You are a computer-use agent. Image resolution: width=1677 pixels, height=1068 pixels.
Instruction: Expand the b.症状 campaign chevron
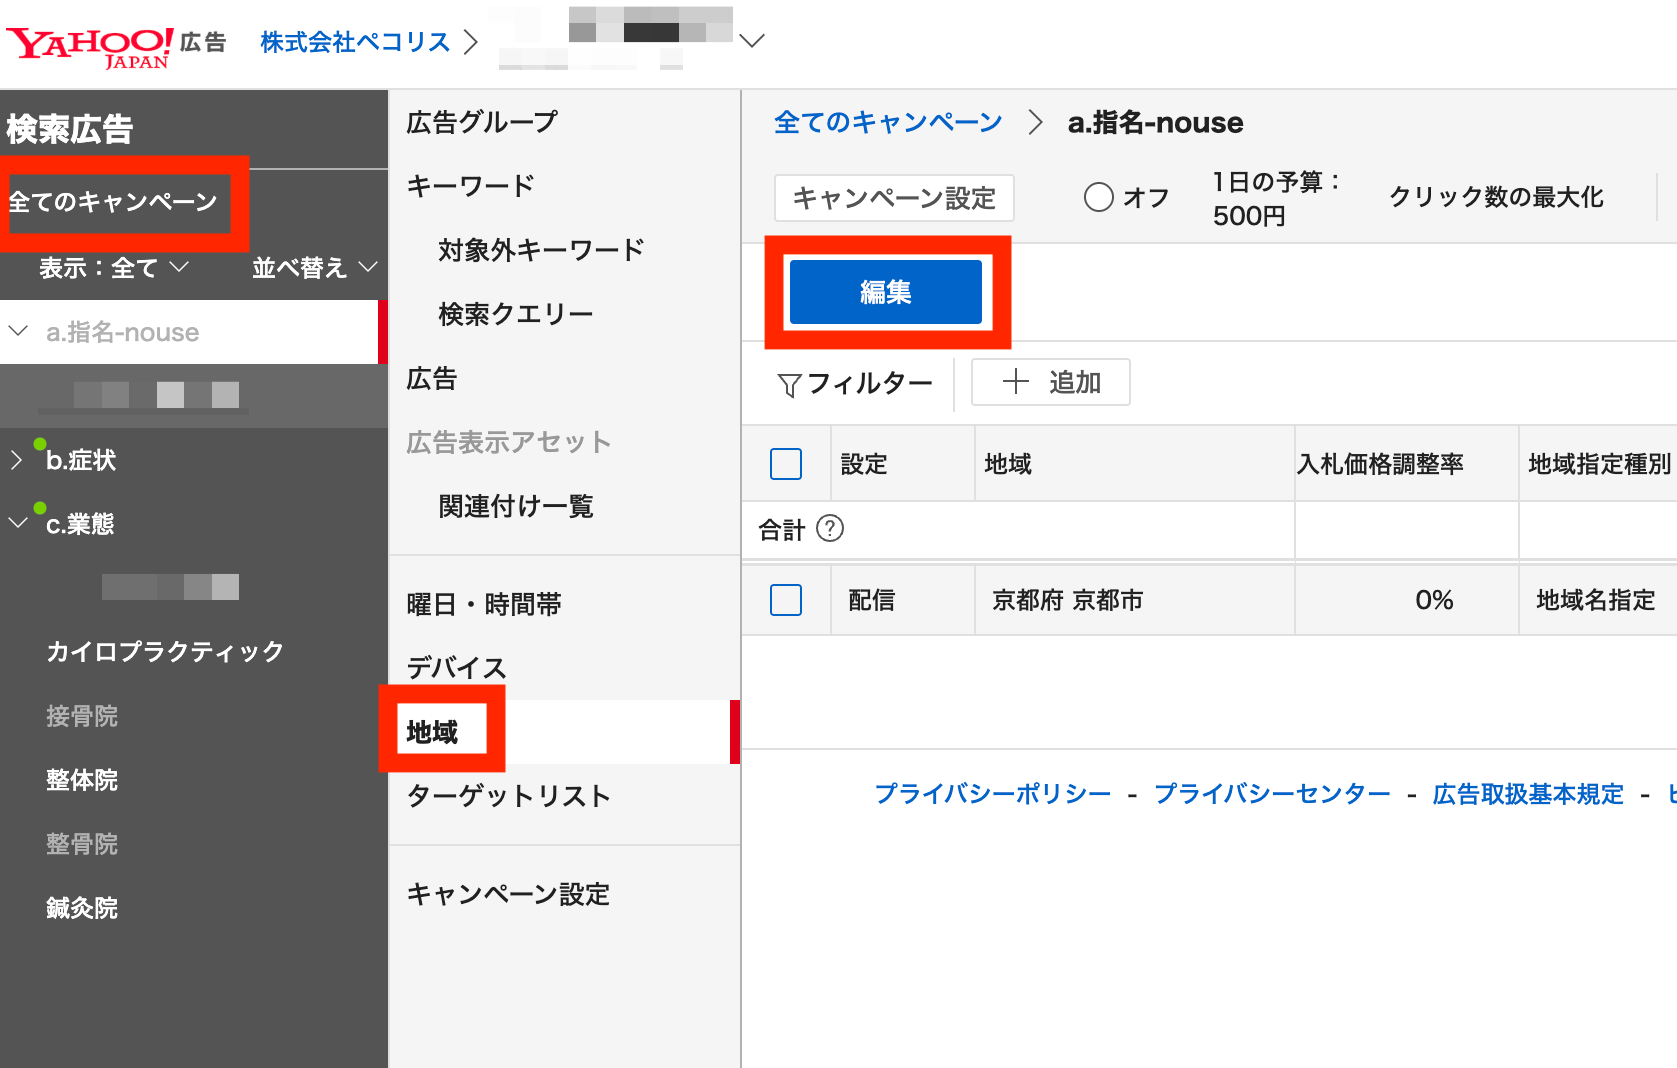pos(16,460)
